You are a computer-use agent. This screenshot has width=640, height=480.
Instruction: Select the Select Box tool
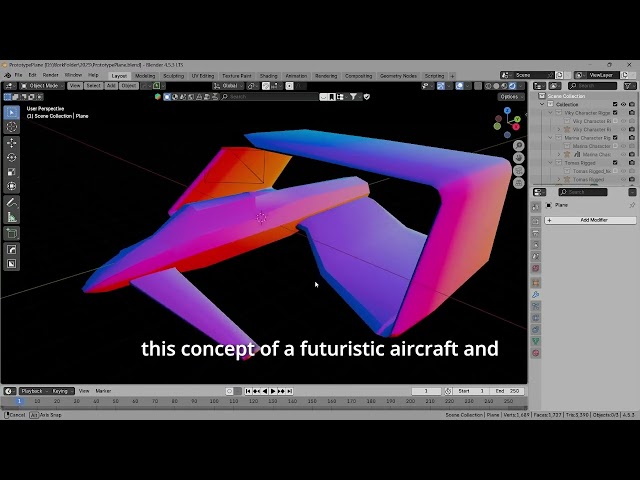tap(11, 113)
